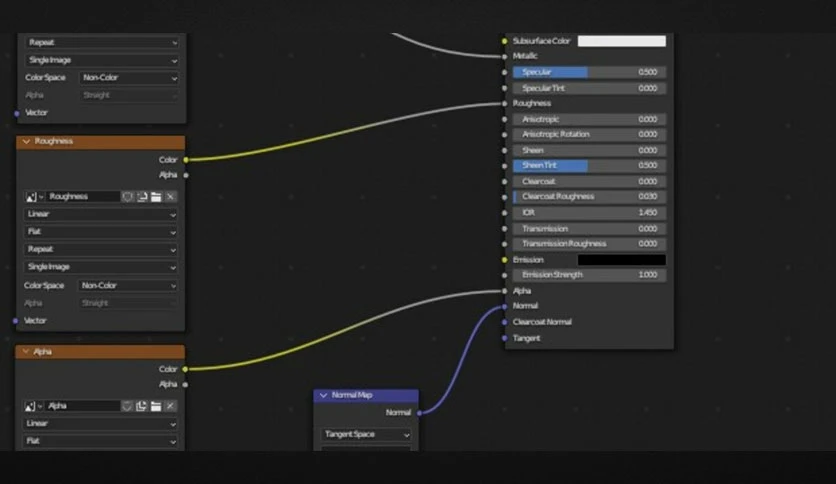The height and width of the screenshot is (484, 836).
Task: Open the image folder icon in the Roughness node
Action: pos(156,197)
